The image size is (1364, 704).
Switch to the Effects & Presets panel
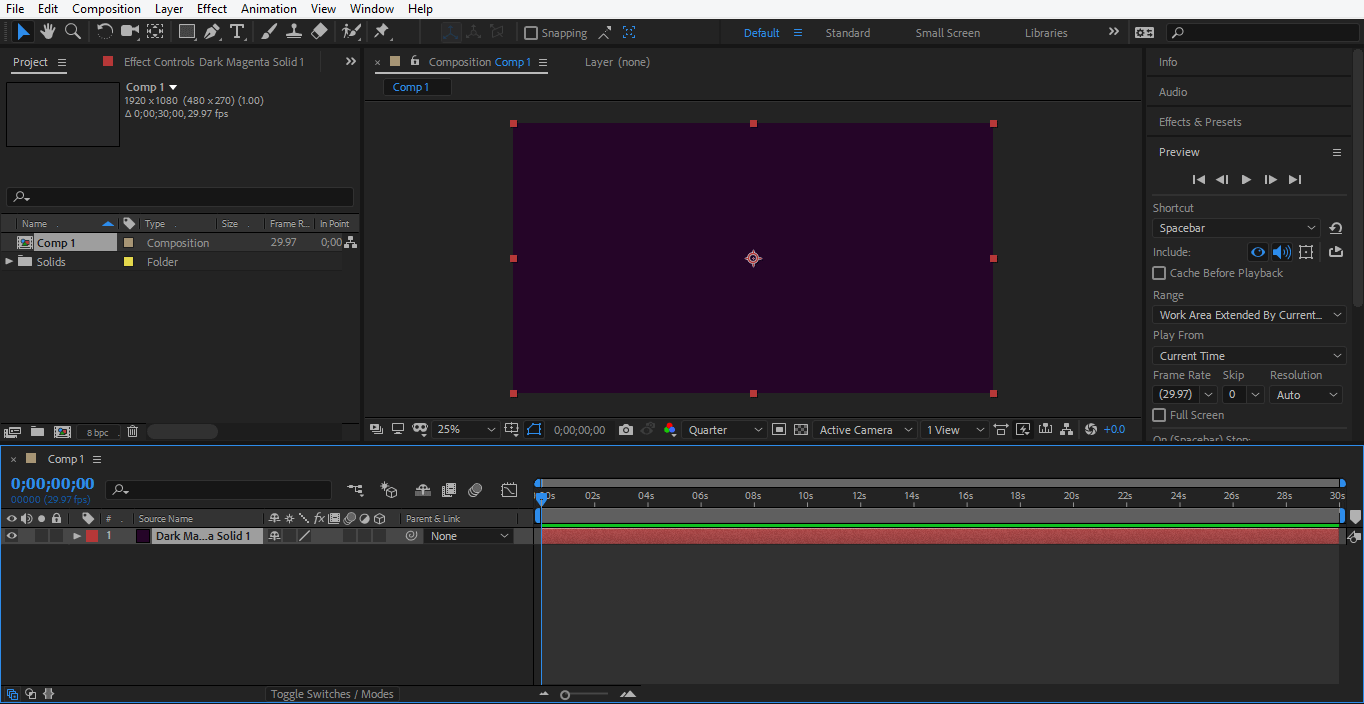tap(1200, 122)
